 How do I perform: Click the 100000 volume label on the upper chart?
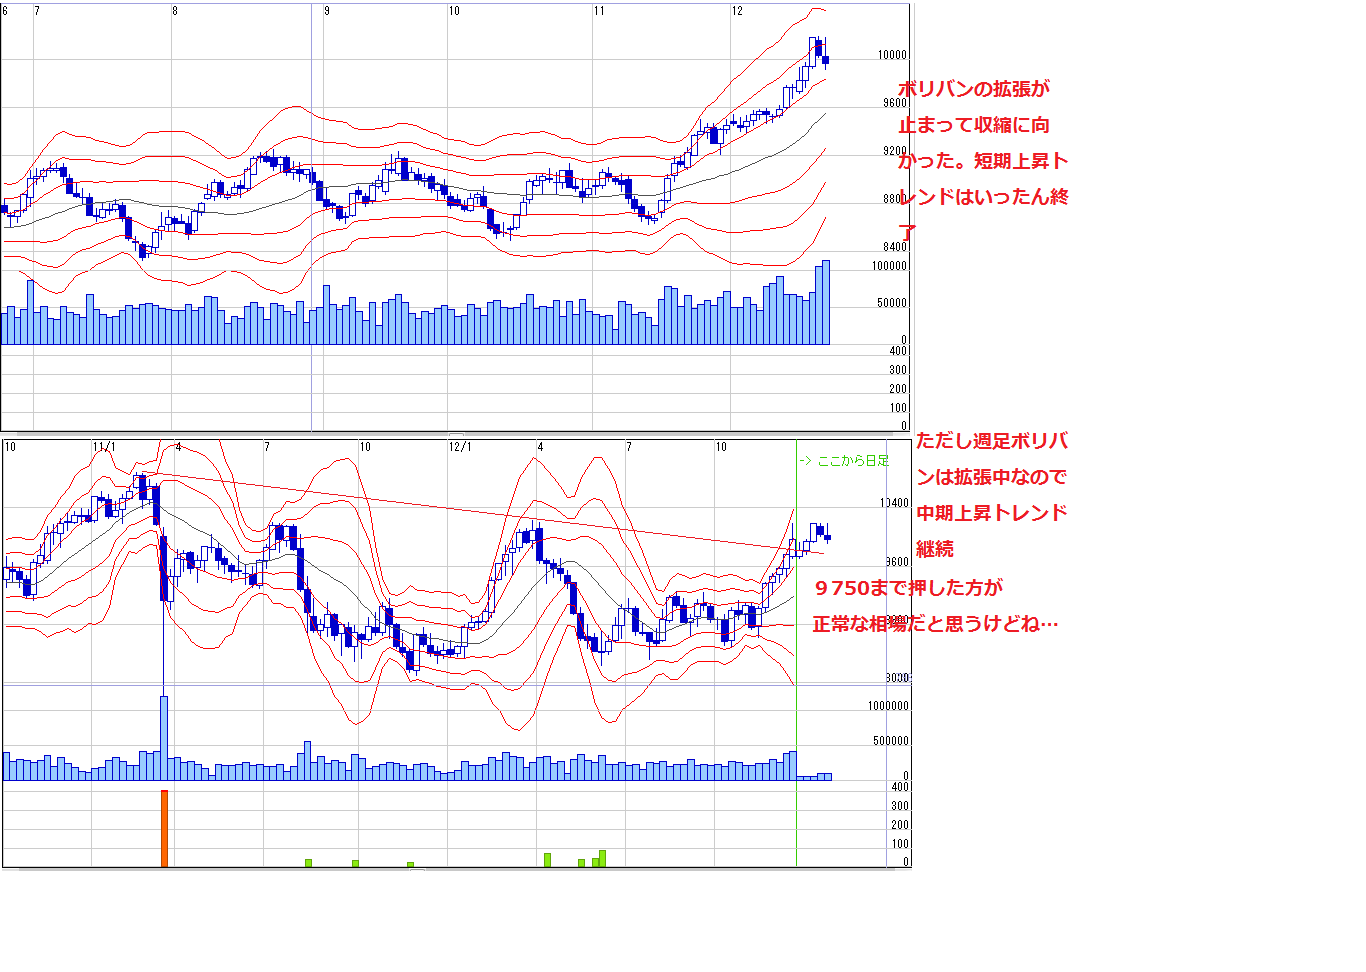(x=889, y=266)
